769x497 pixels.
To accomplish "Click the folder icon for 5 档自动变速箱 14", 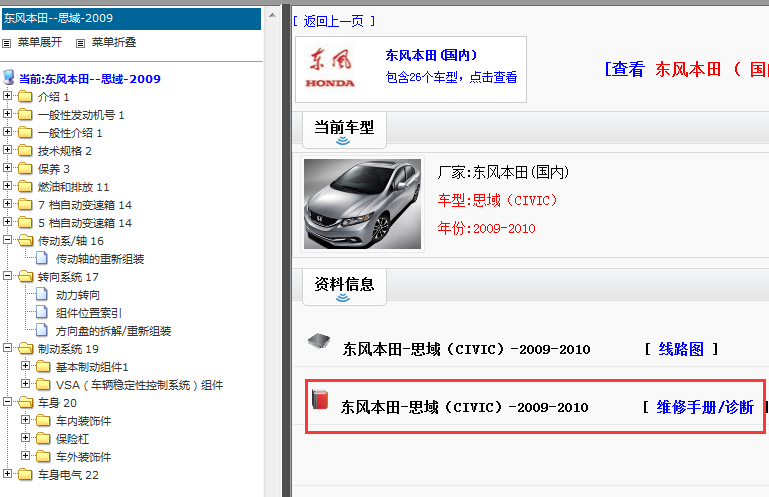I will 25,223.
